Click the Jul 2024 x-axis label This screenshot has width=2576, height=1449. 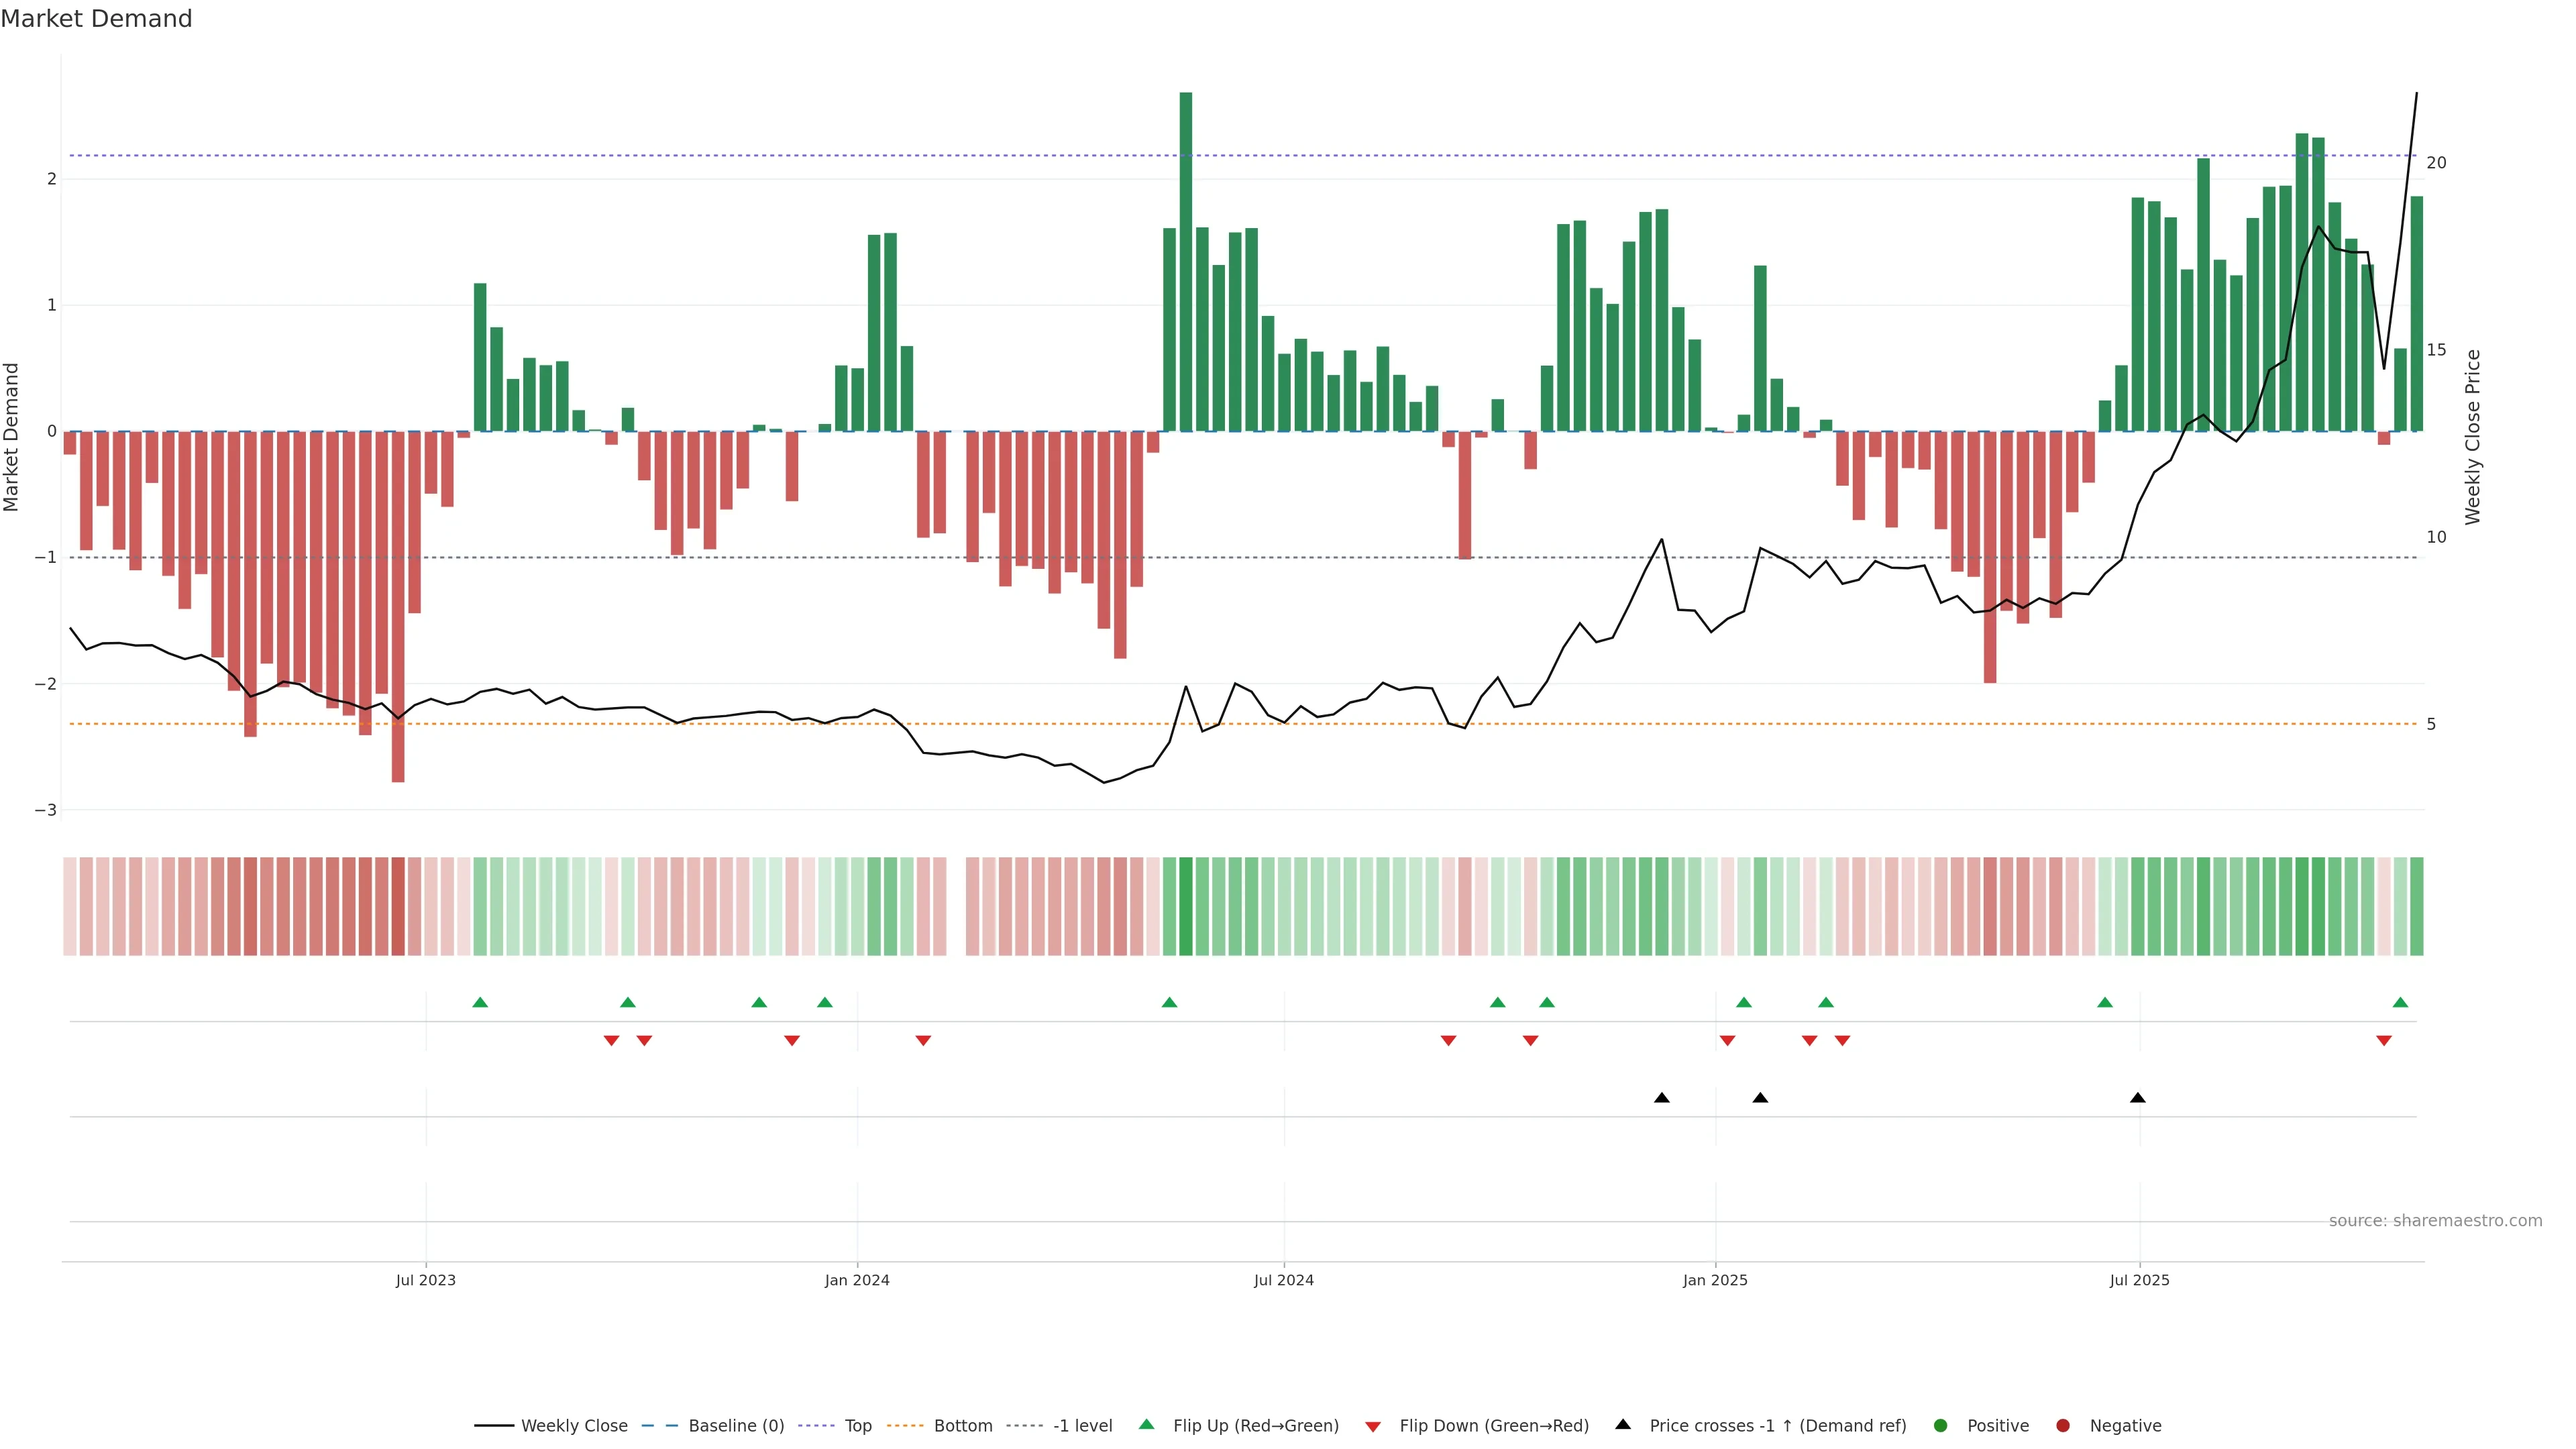pos(1284,1280)
